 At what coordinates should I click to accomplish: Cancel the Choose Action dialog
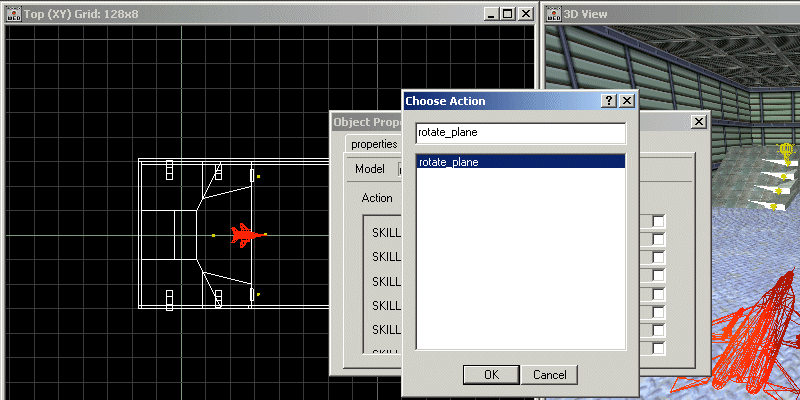pyautogui.click(x=549, y=374)
